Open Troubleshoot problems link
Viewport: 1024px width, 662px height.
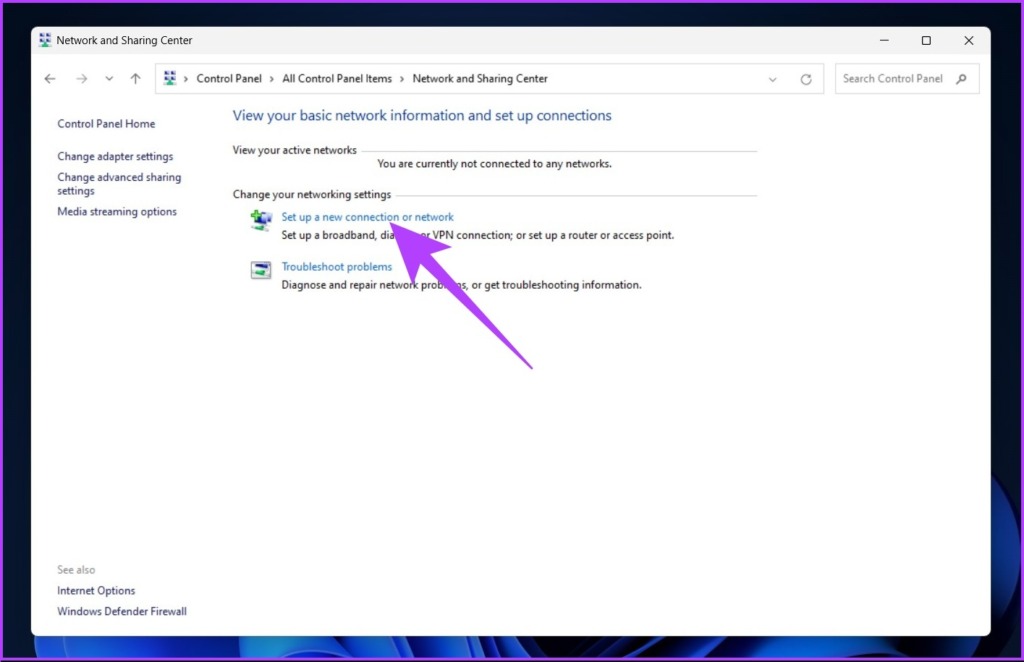pos(336,267)
